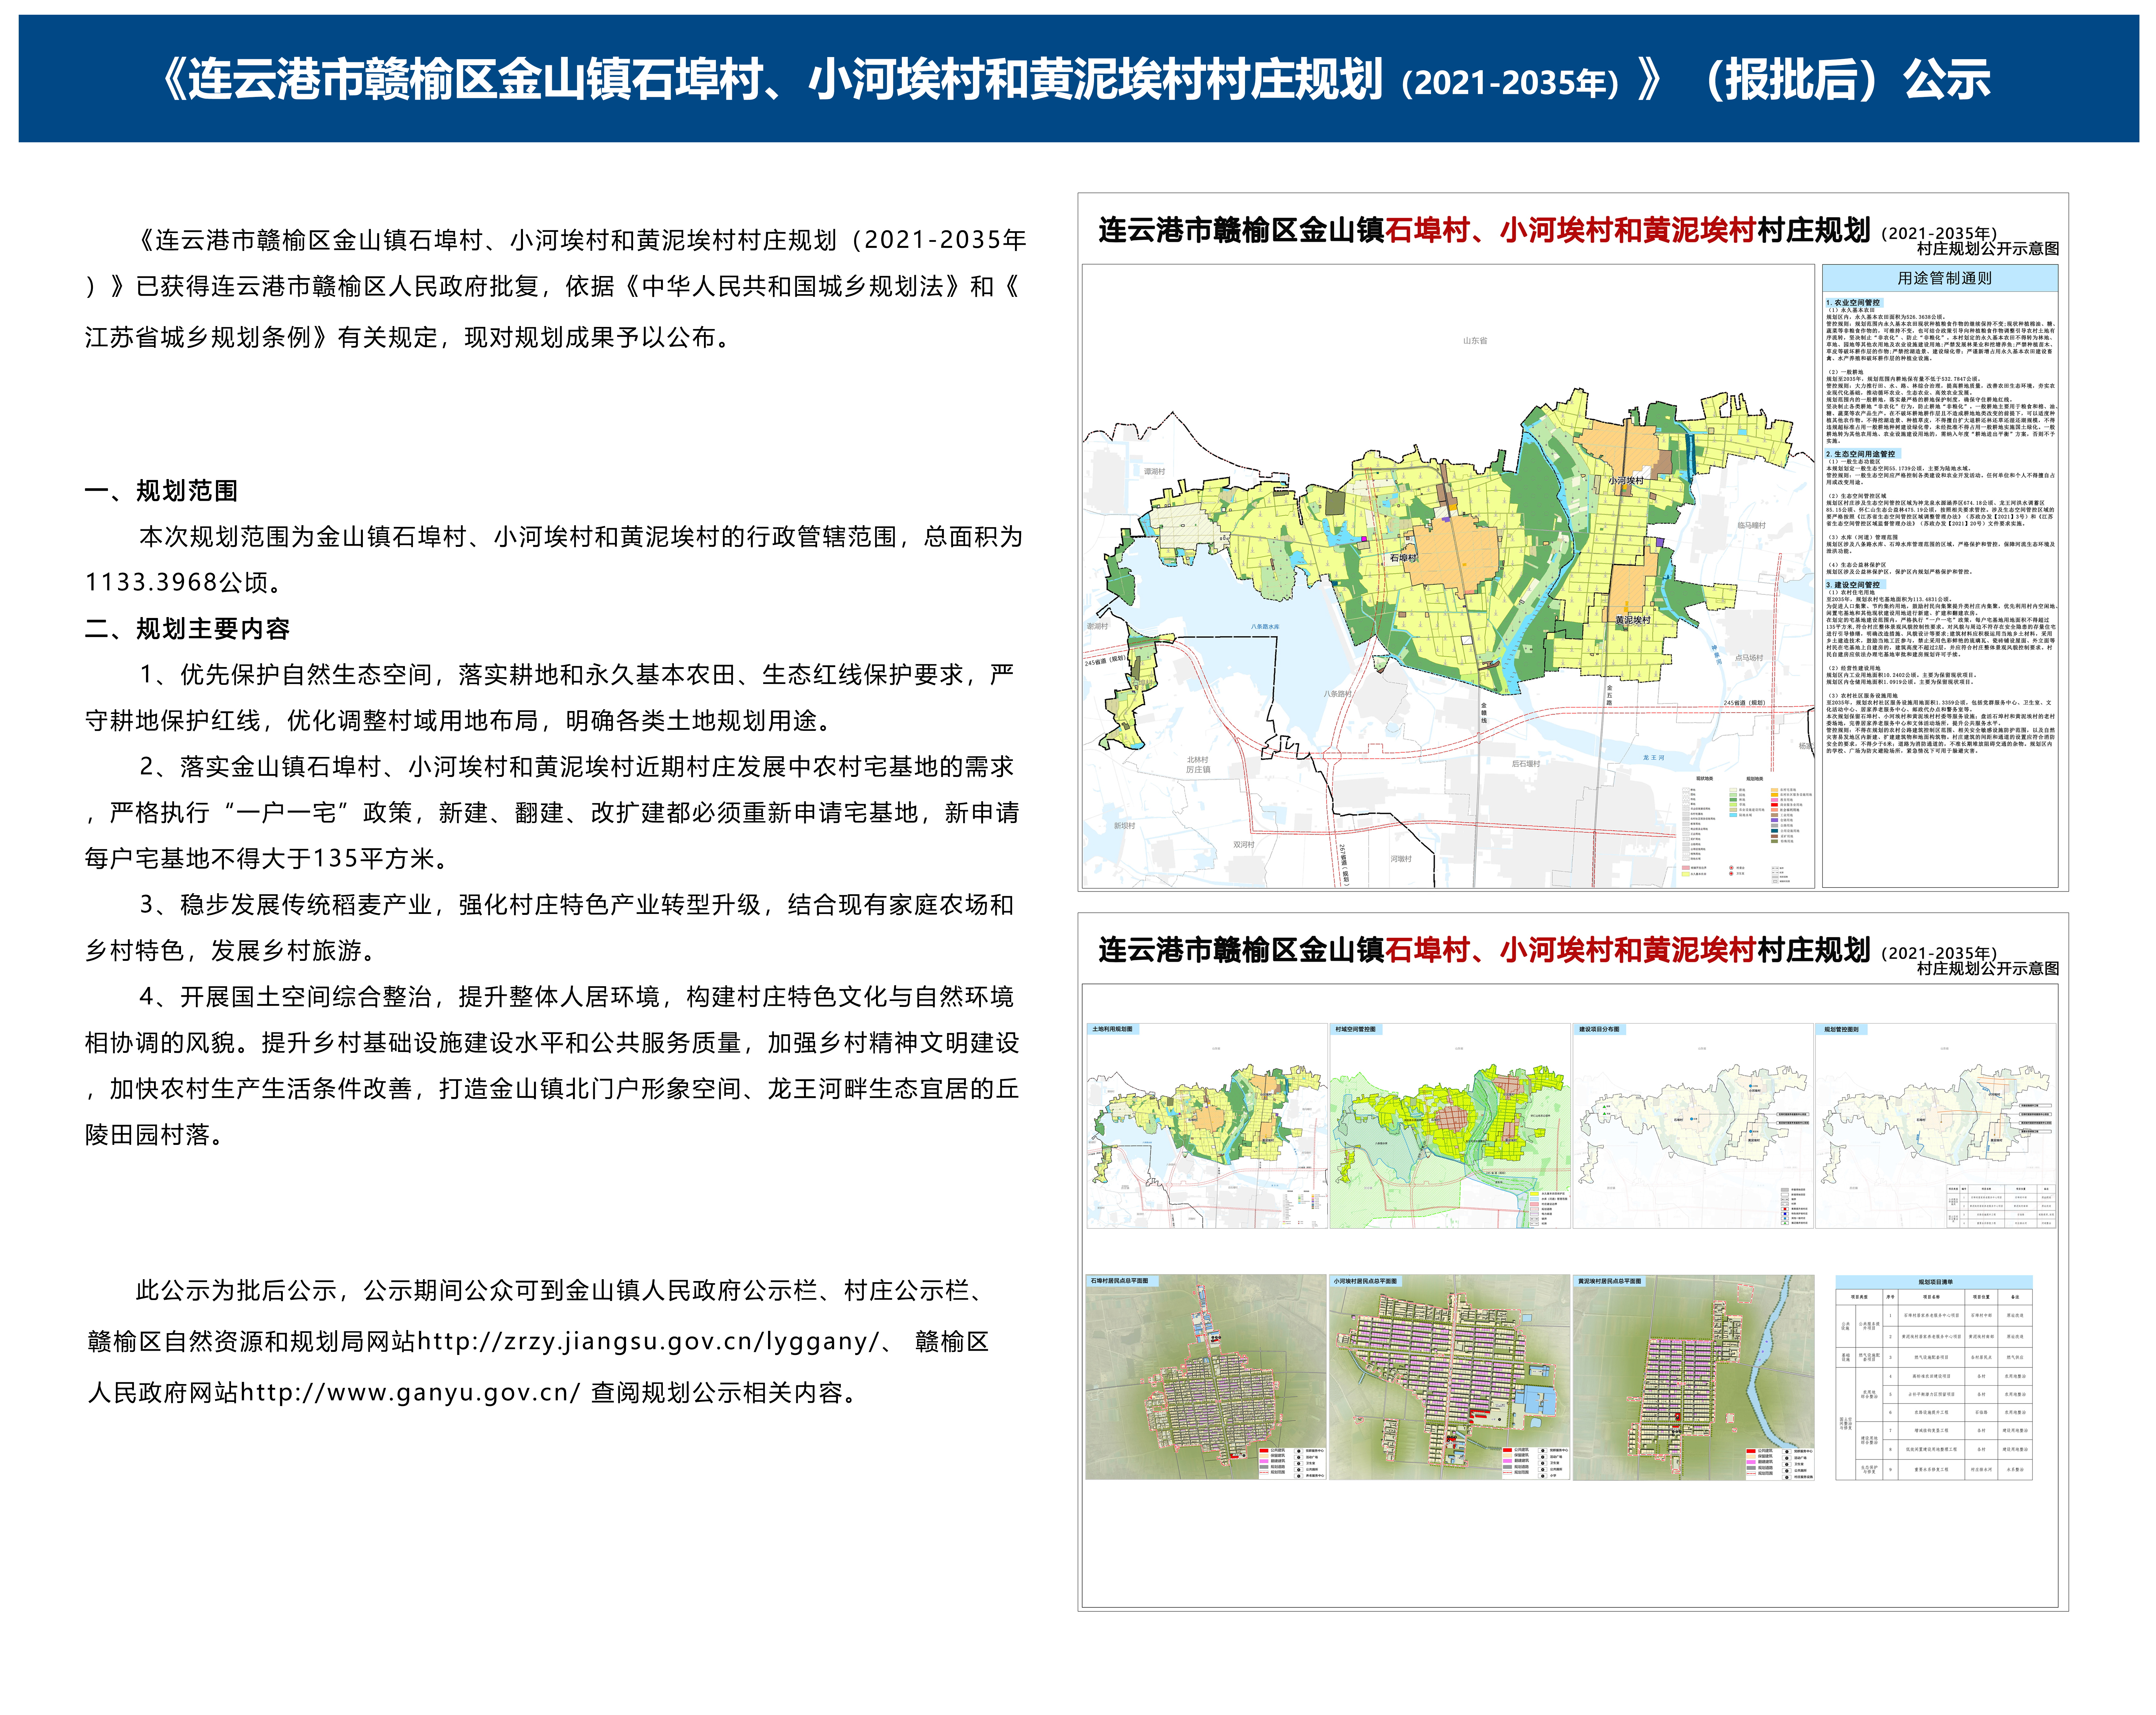2156x1715 pixels.
Task: Click the 龙王河 river label
Action: tap(1654, 758)
